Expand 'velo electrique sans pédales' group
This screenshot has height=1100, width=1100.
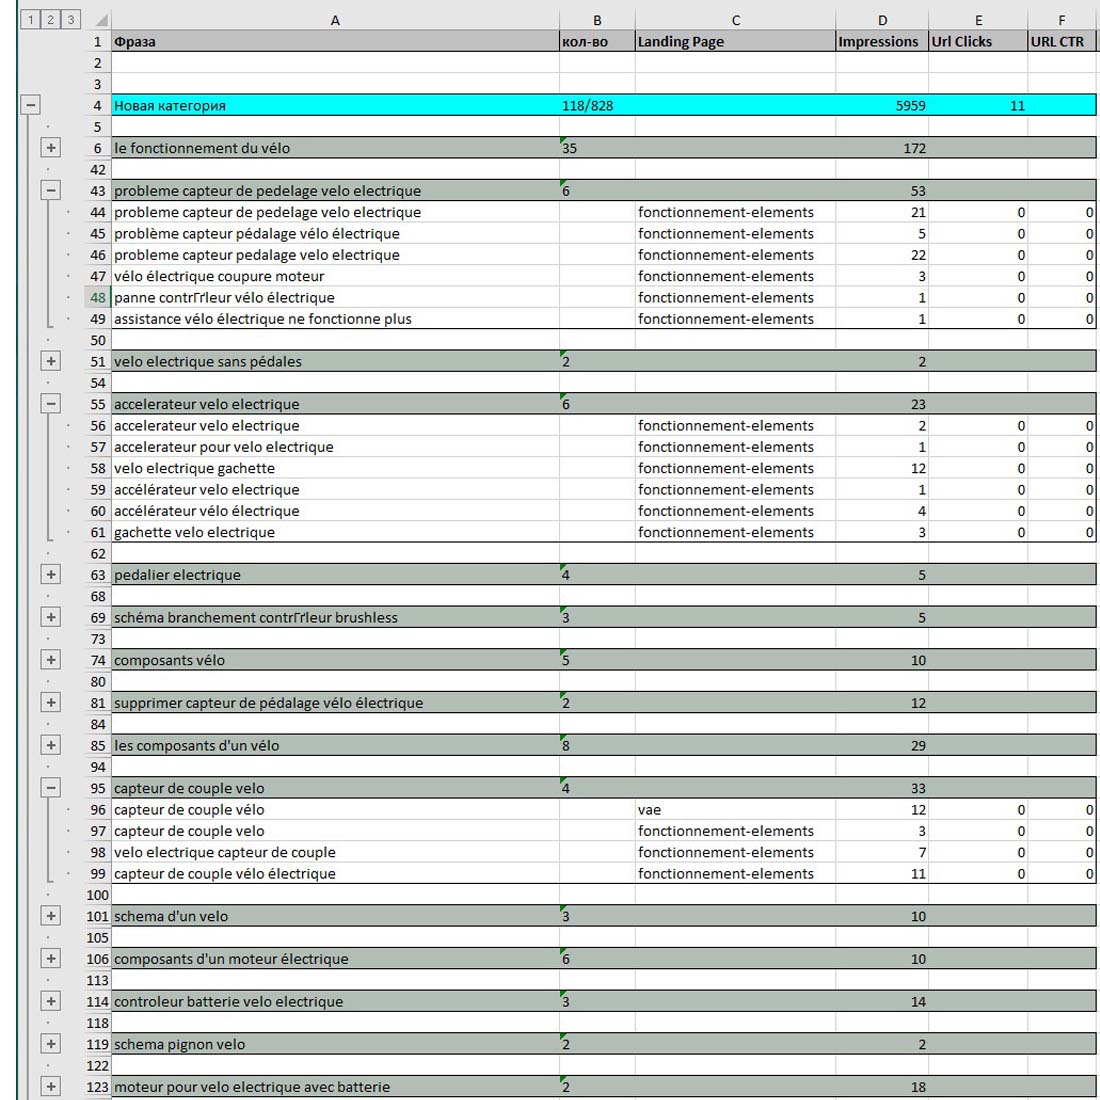pos(51,361)
